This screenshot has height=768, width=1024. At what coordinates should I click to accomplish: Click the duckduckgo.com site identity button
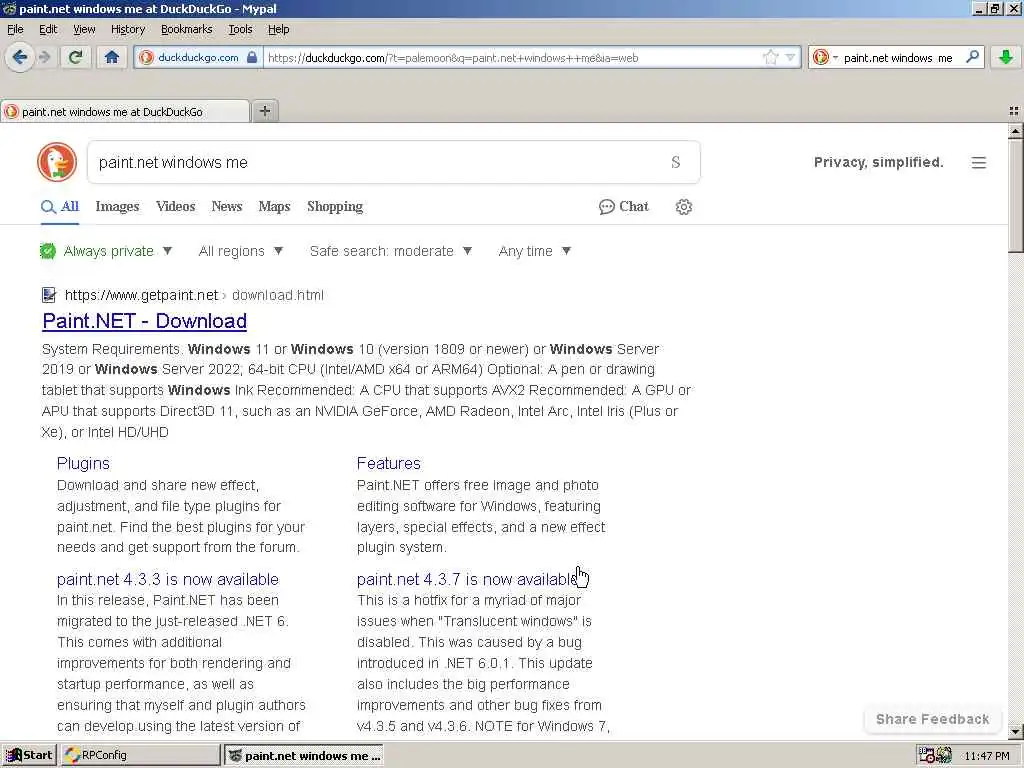point(198,57)
